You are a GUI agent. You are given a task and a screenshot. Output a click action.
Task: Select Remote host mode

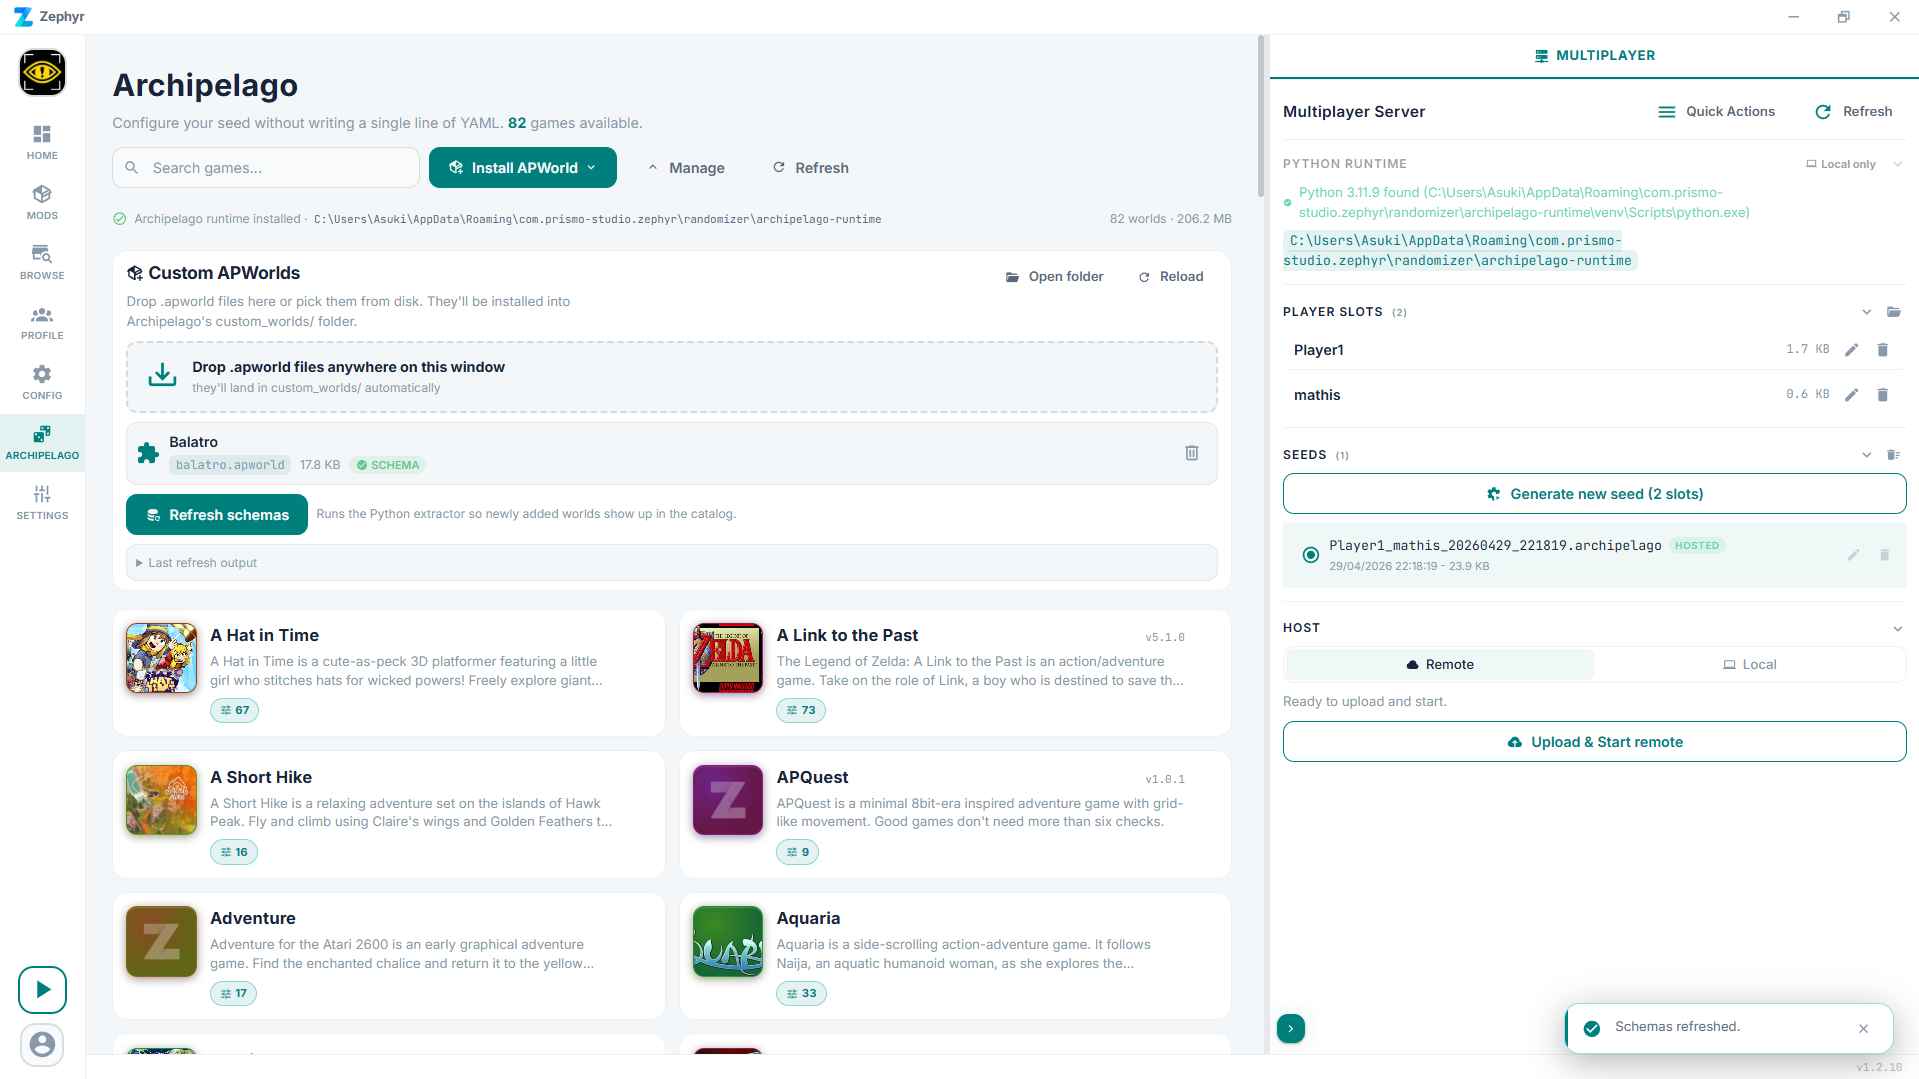(x=1439, y=664)
